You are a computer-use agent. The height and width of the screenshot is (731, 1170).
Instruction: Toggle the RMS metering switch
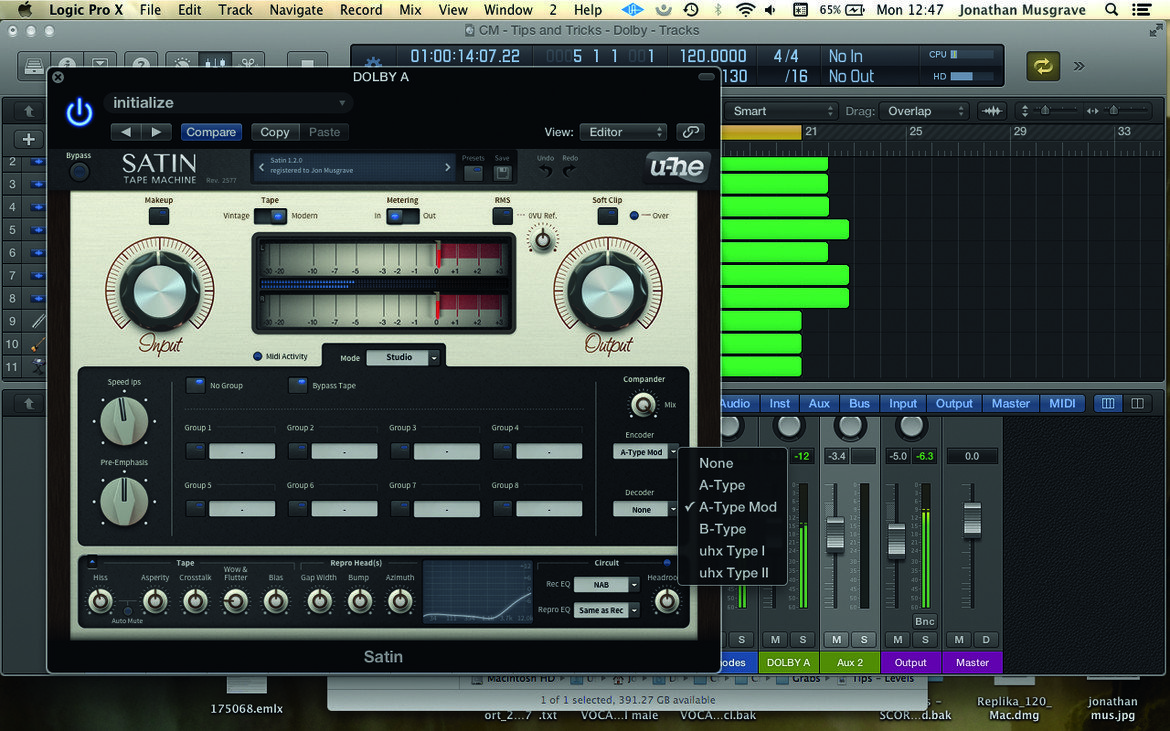503,216
